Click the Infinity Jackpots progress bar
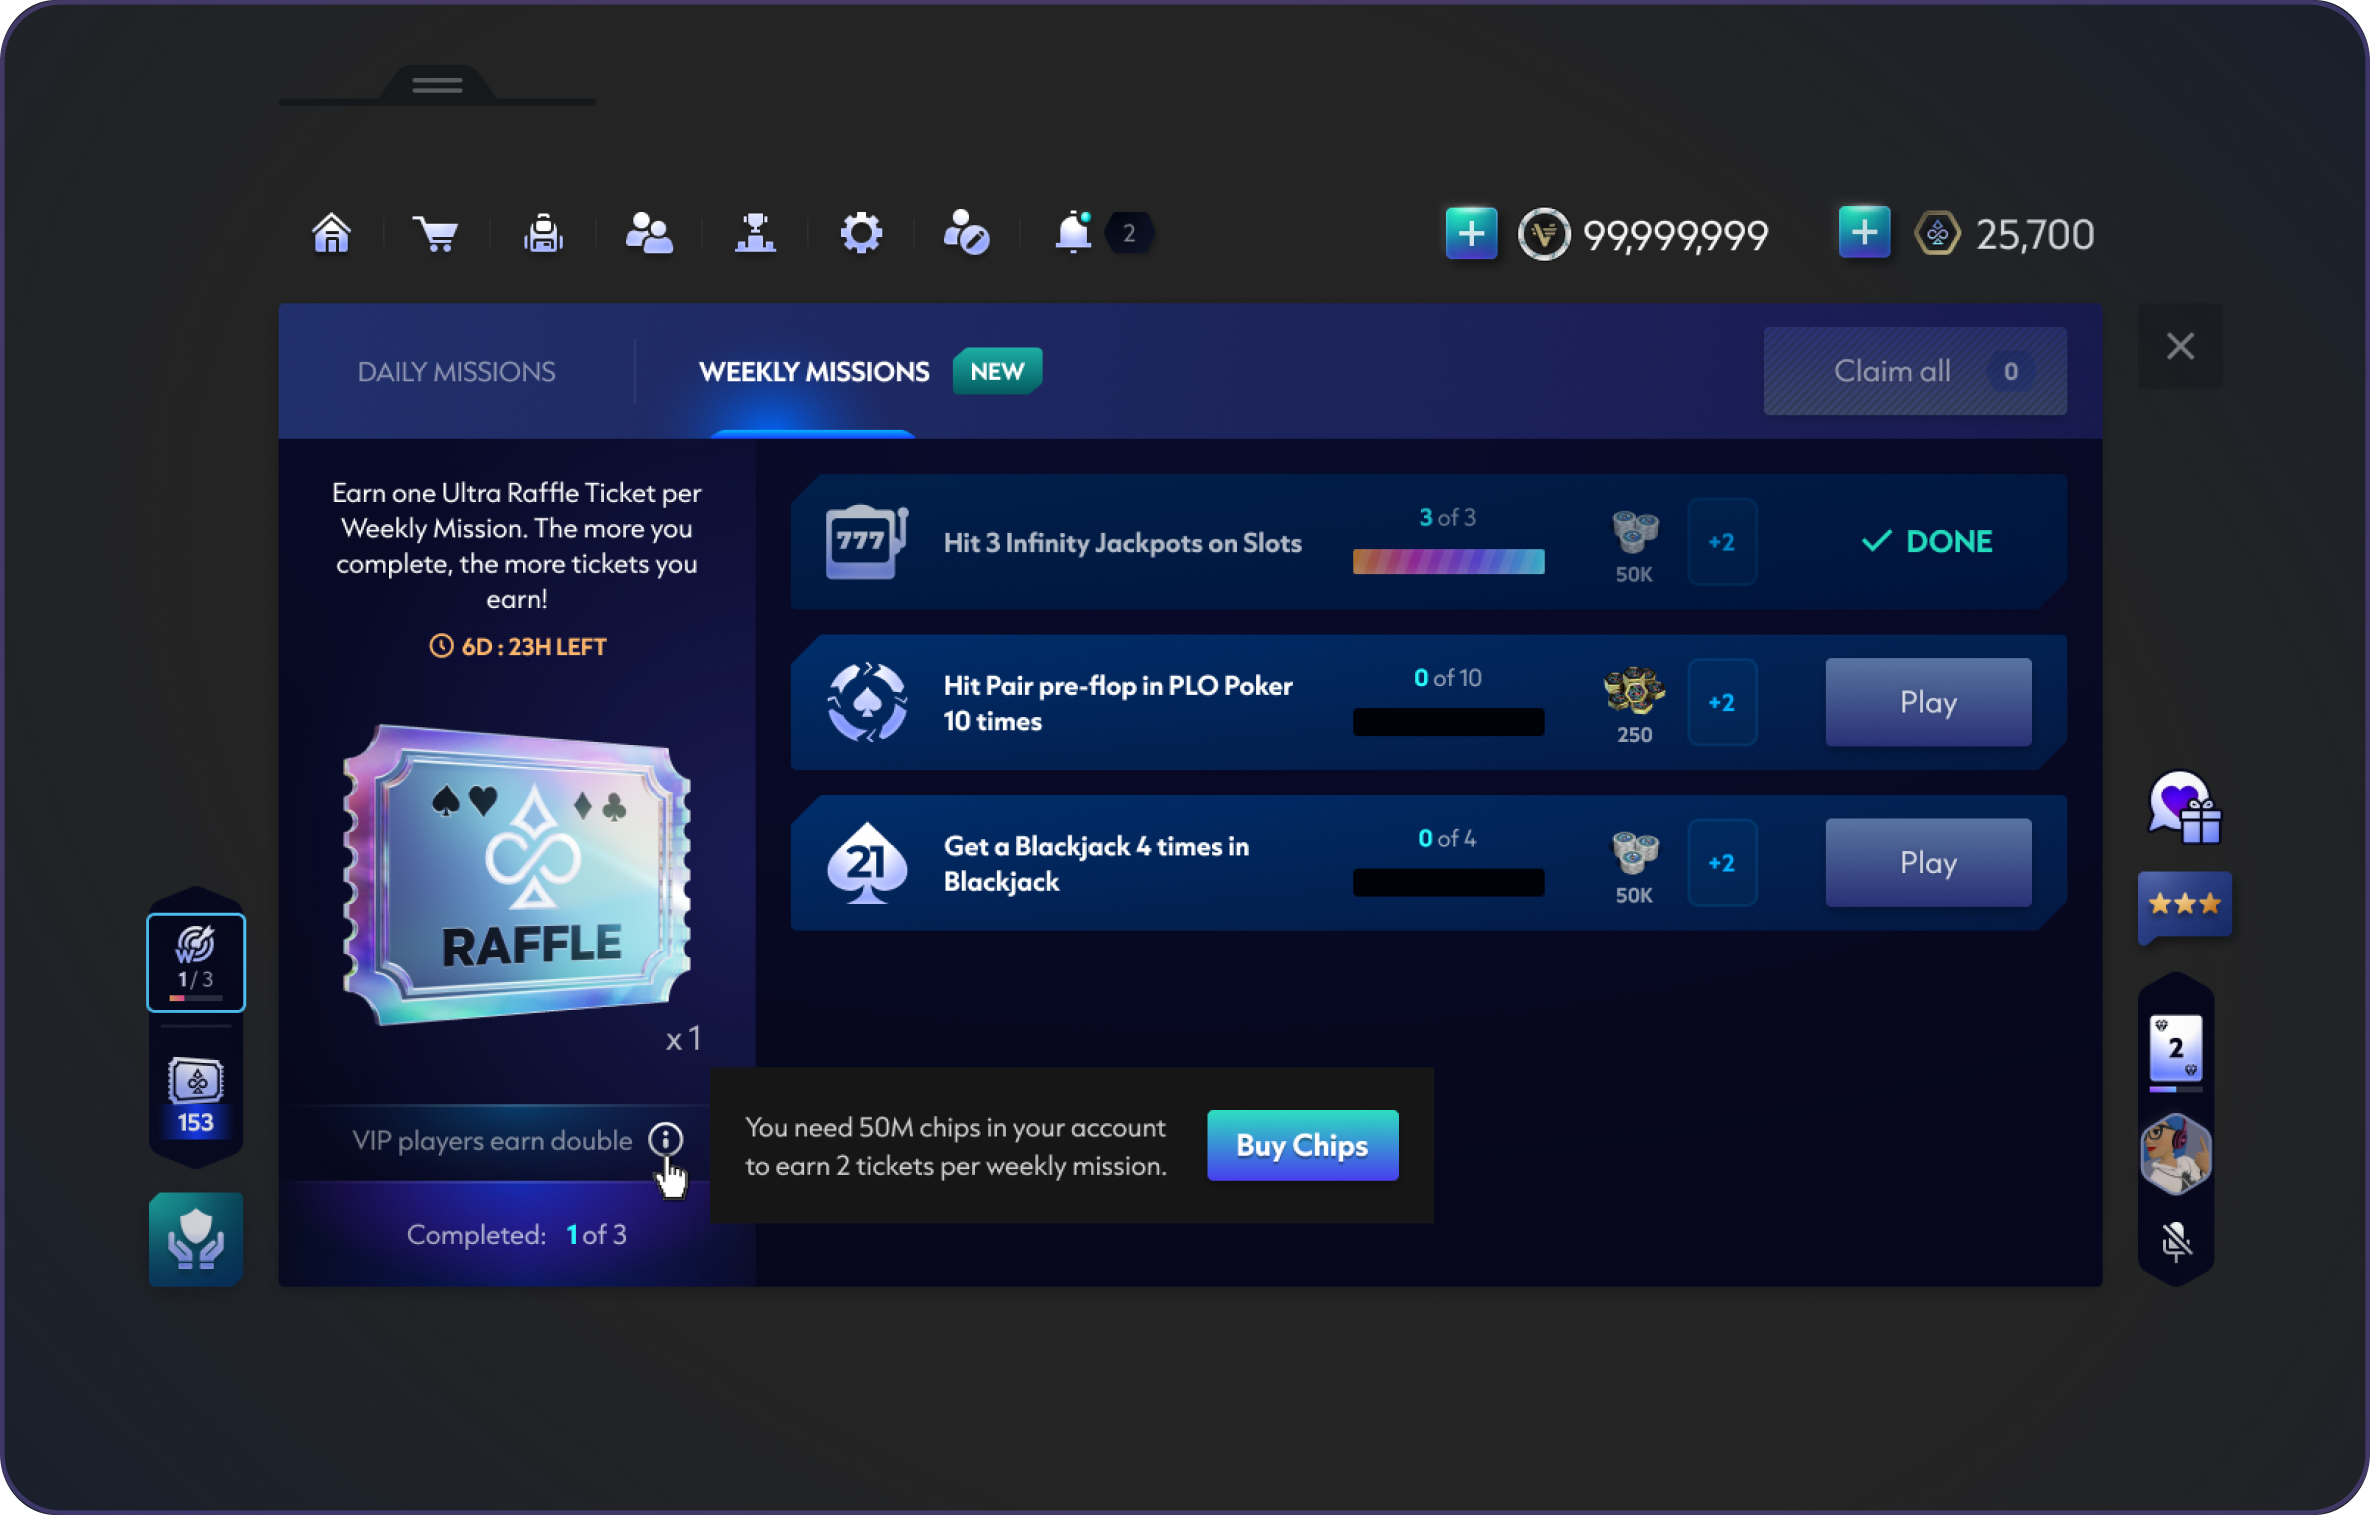The width and height of the screenshot is (2370, 1515). pos(1448,562)
